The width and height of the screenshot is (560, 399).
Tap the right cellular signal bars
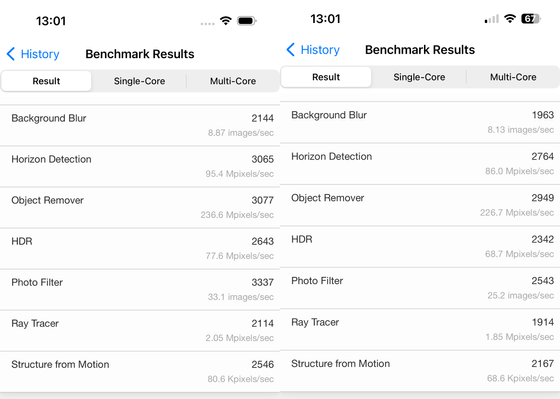pos(491,19)
